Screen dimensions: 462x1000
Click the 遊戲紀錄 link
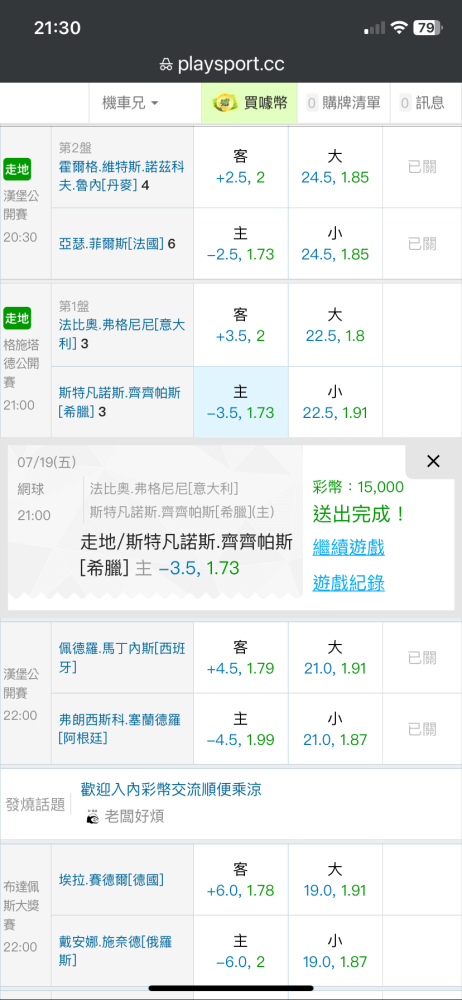coord(348,582)
